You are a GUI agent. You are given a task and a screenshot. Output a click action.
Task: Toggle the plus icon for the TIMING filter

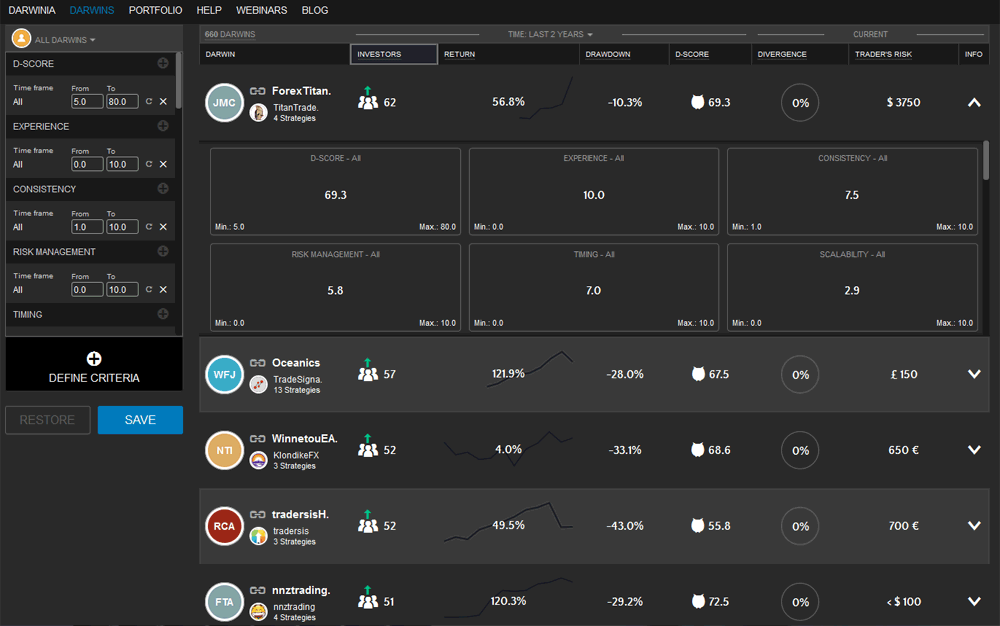(163, 314)
